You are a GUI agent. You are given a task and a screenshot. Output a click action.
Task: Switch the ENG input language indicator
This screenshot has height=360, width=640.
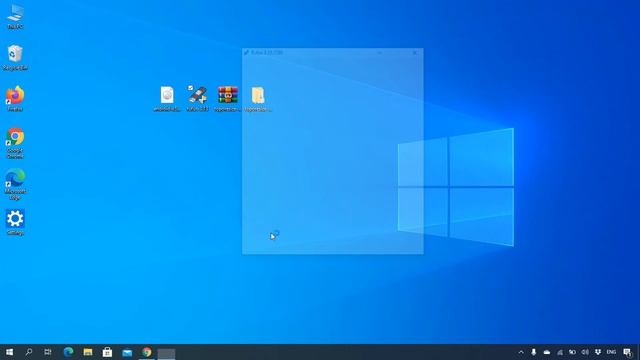611,352
